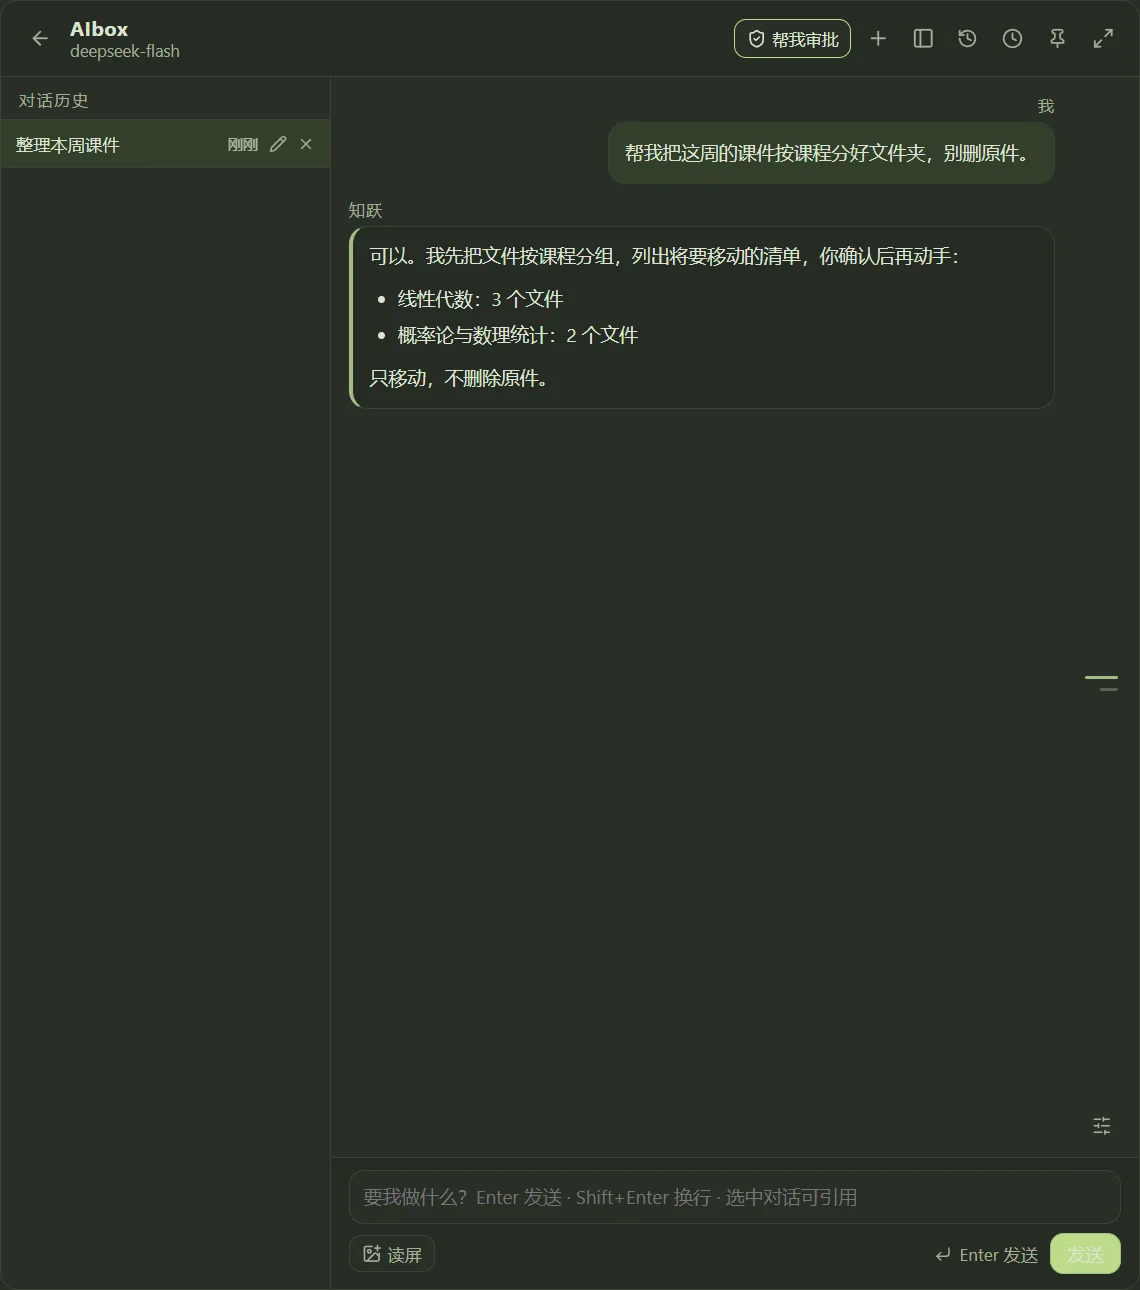This screenshot has height=1290, width=1140.
Task: Click the 读屏 screen reading button
Action: 392,1254
